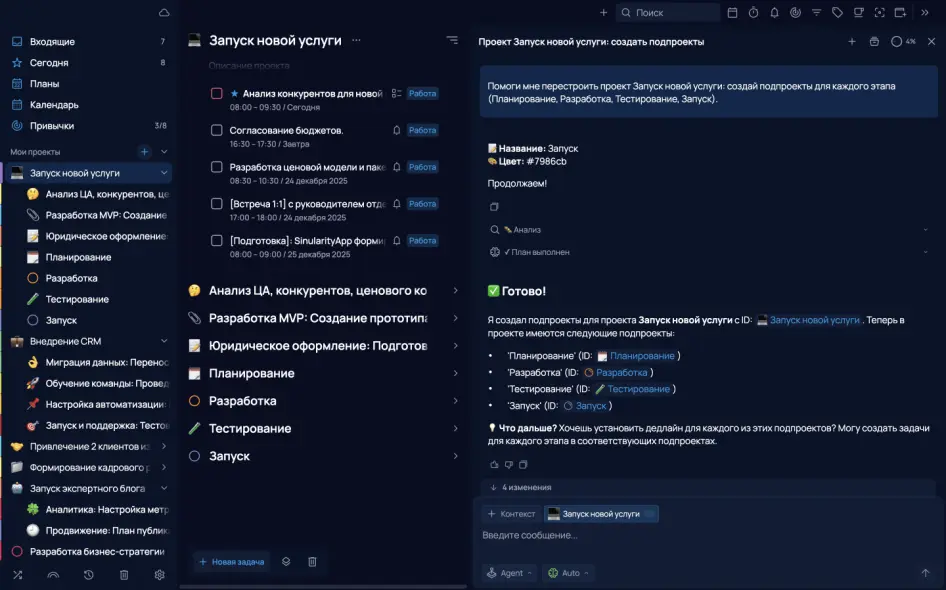
Task: Open Календарь in the sidebar
Action: pos(54,105)
